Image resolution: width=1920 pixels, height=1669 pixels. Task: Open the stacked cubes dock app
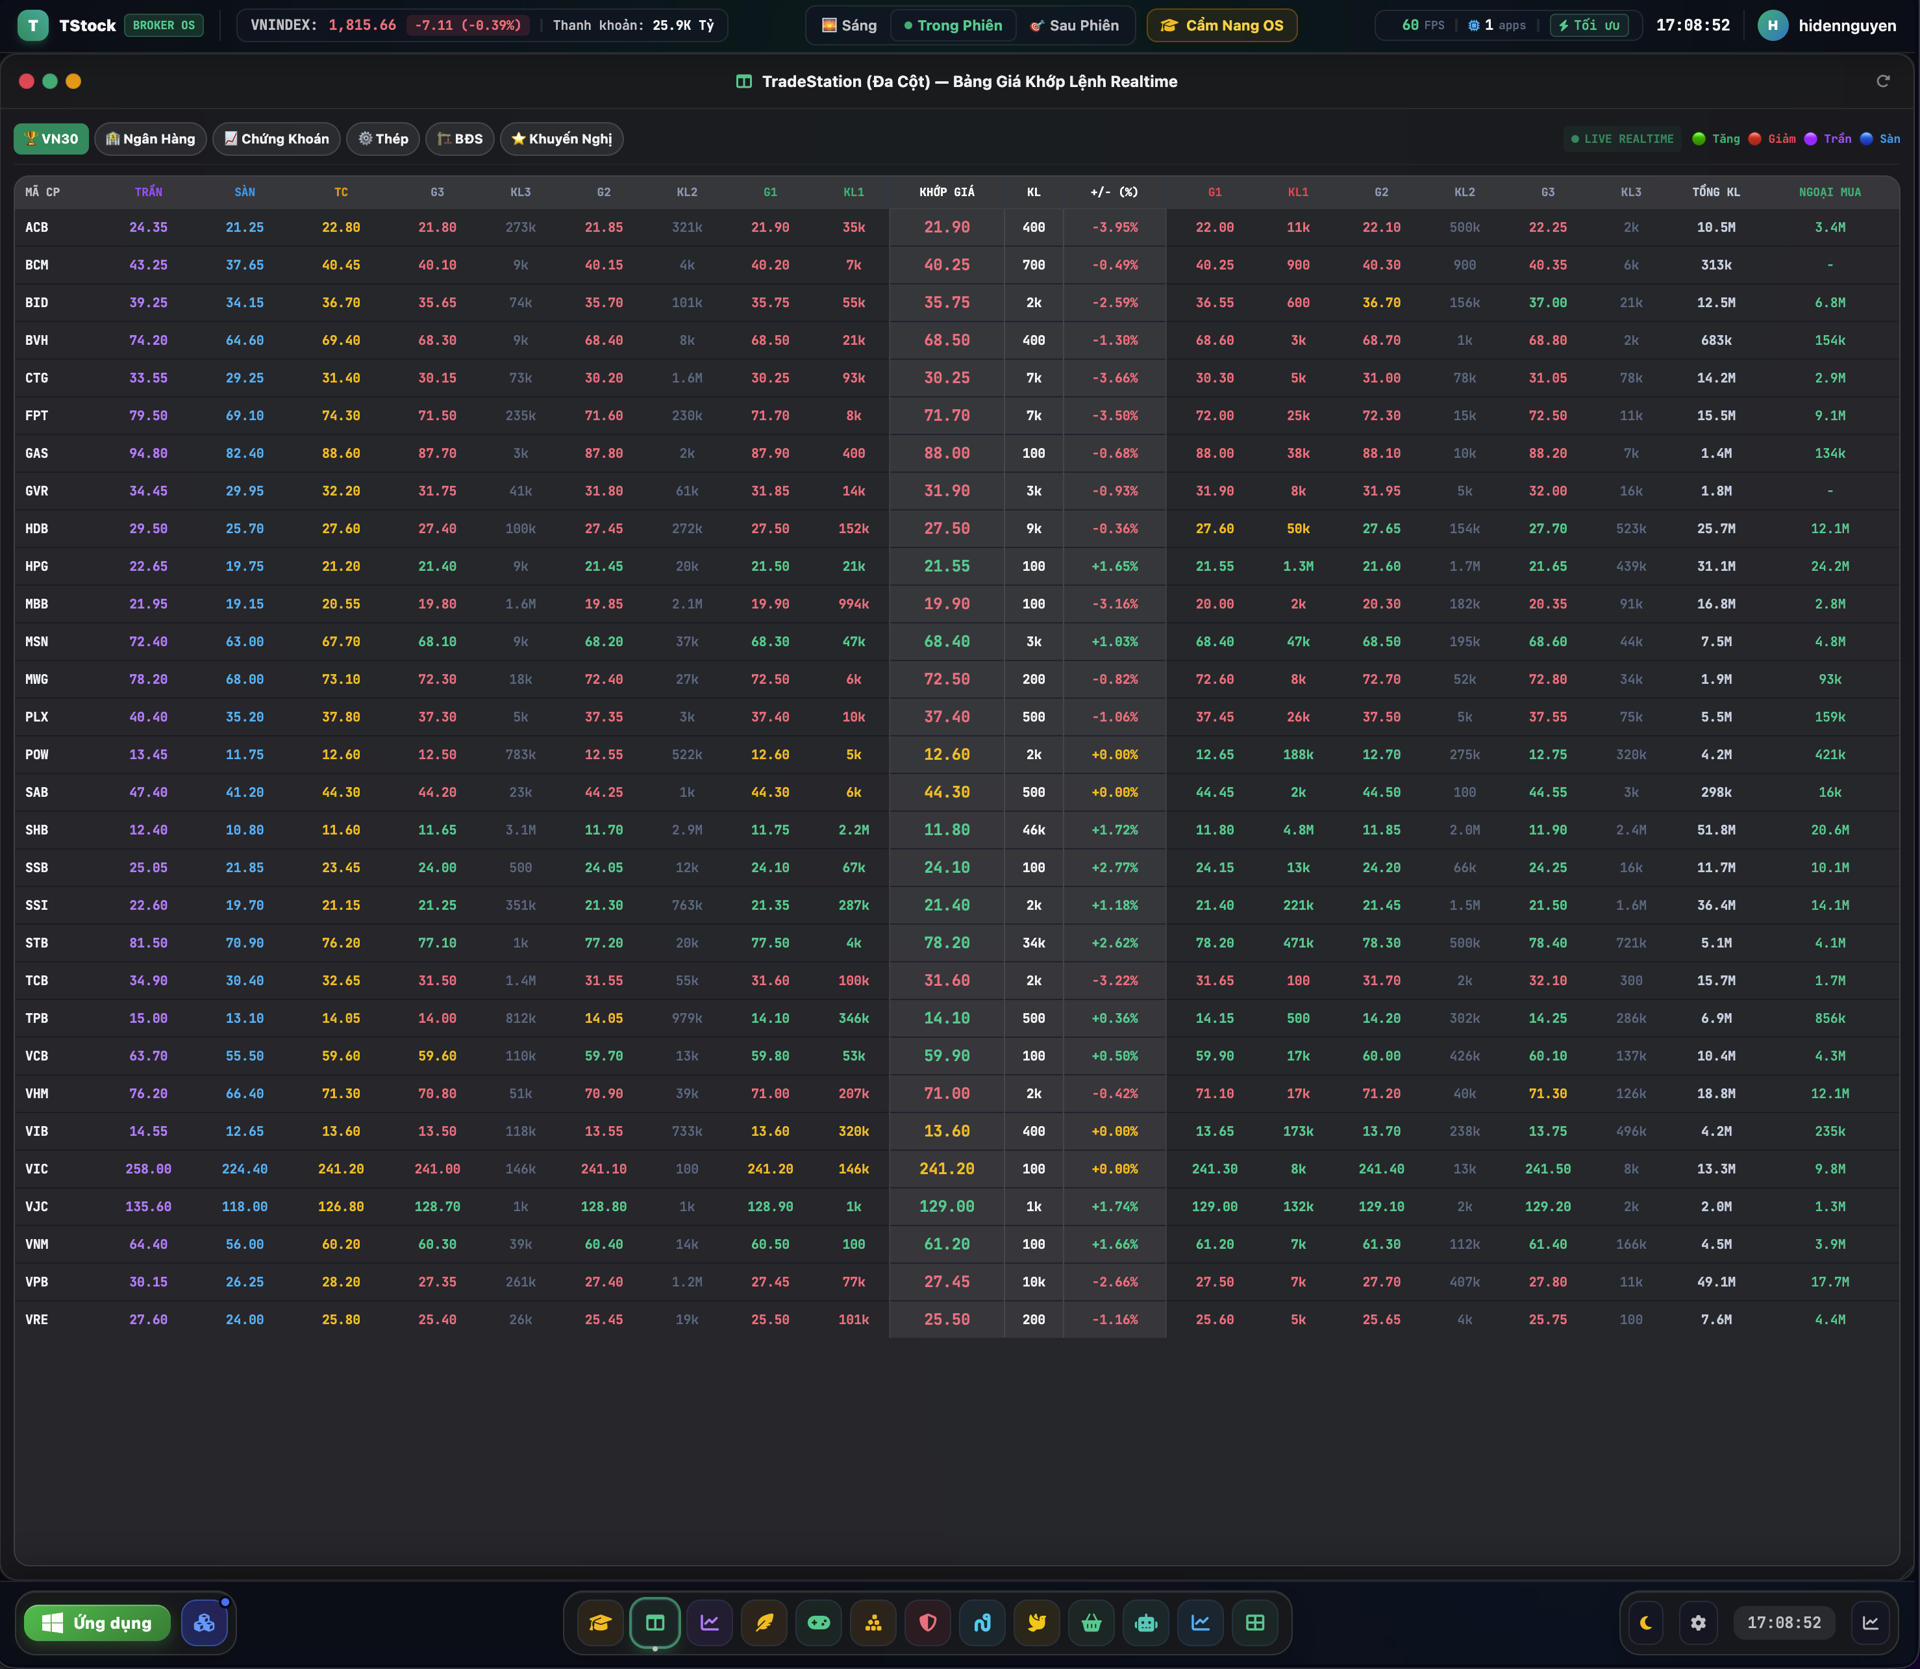873,1623
